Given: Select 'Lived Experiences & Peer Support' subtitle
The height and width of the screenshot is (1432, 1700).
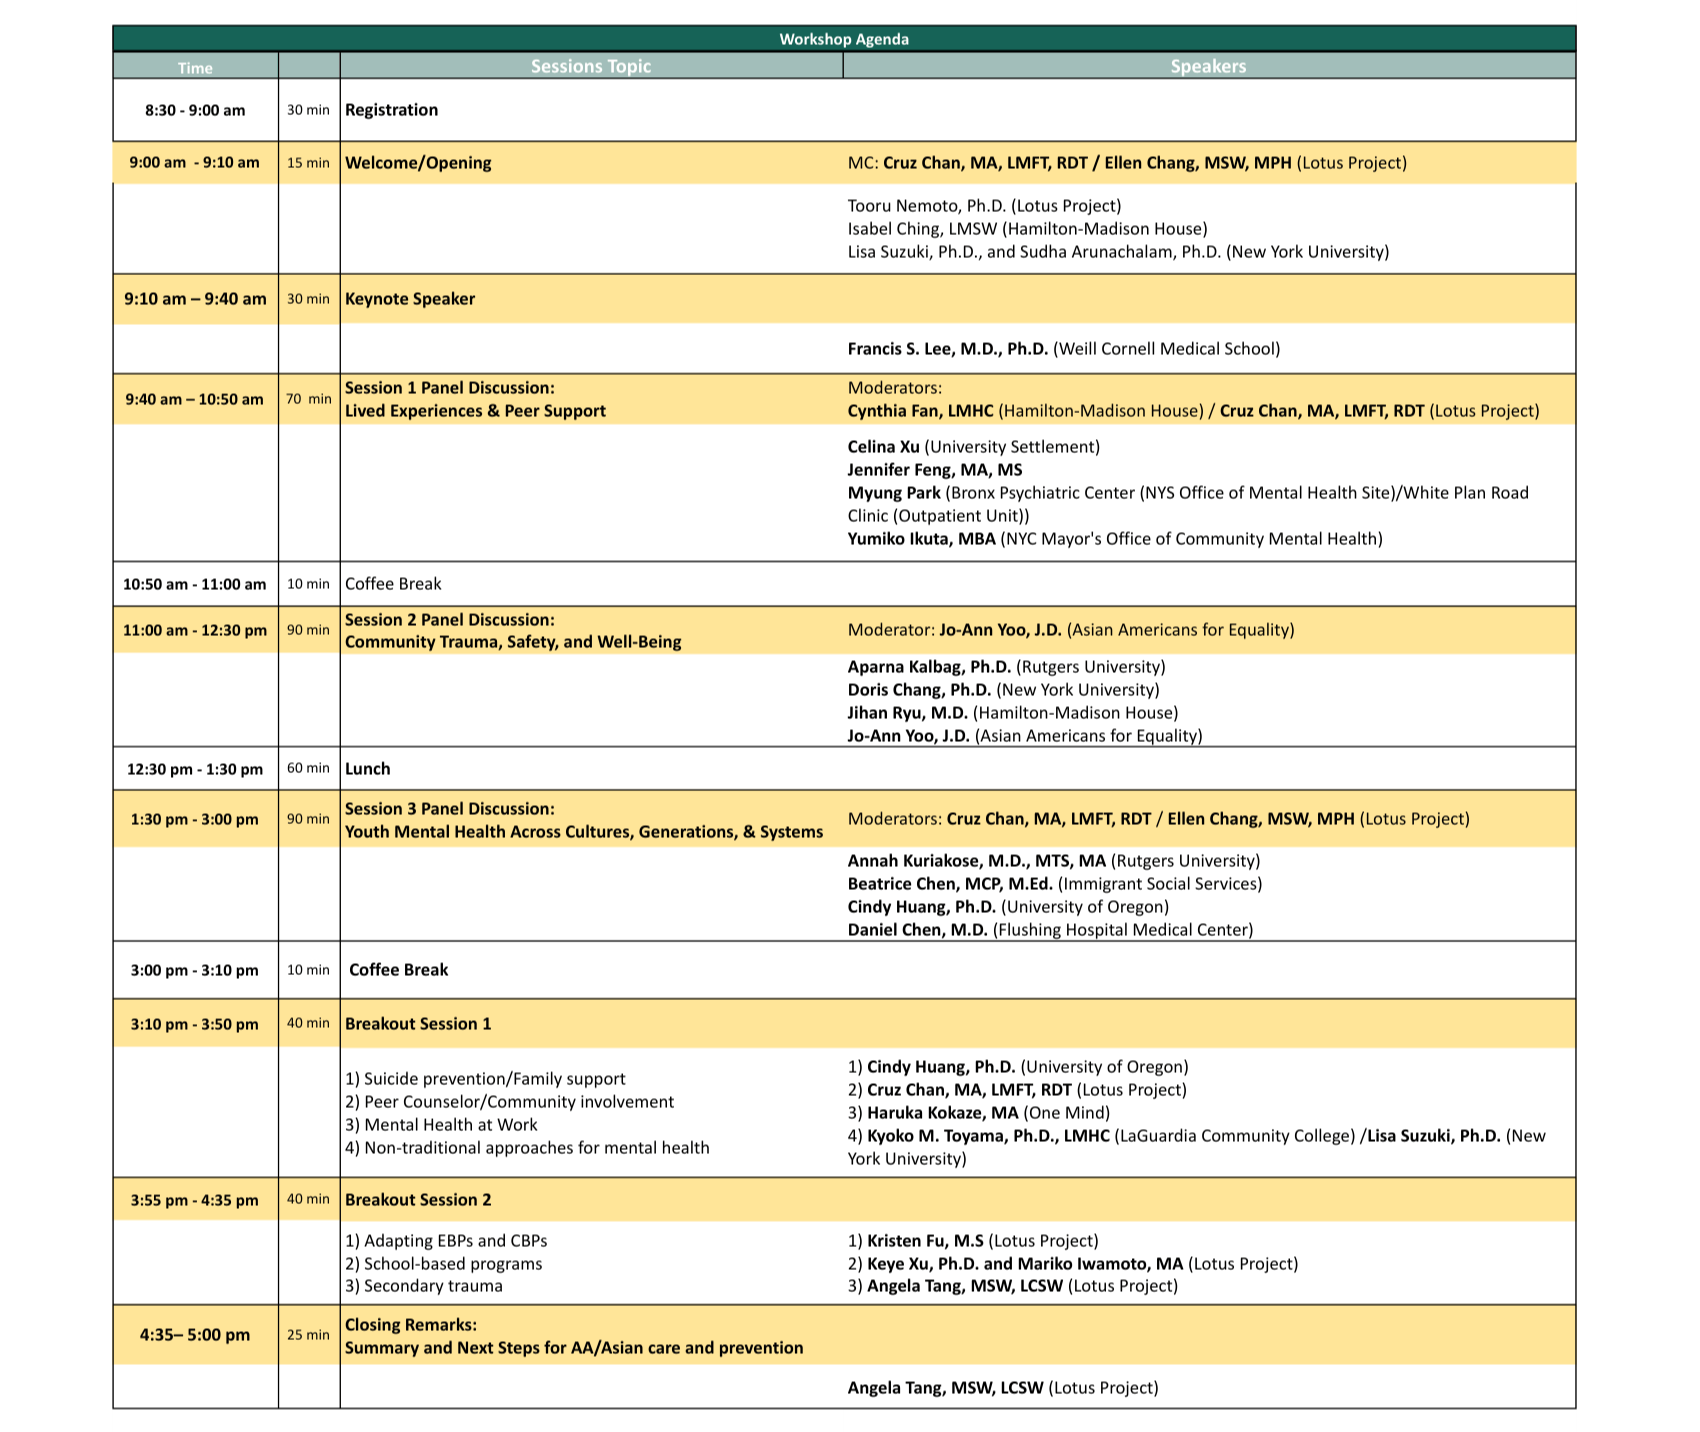Looking at the screenshot, I should 475,411.
